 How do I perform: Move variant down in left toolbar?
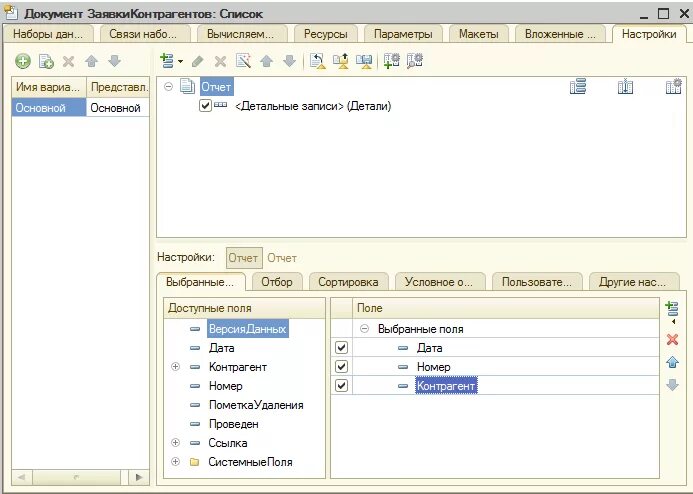pyautogui.click(x=114, y=61)
